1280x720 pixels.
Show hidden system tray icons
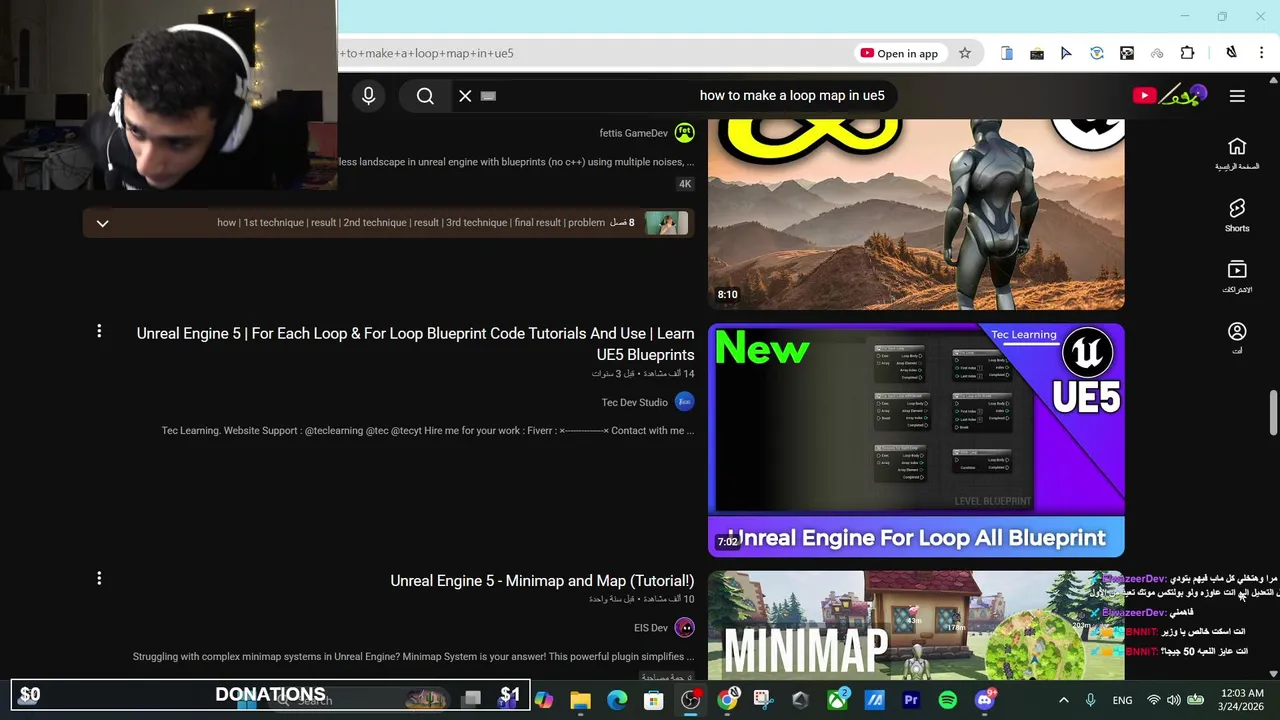[1064, 700]
